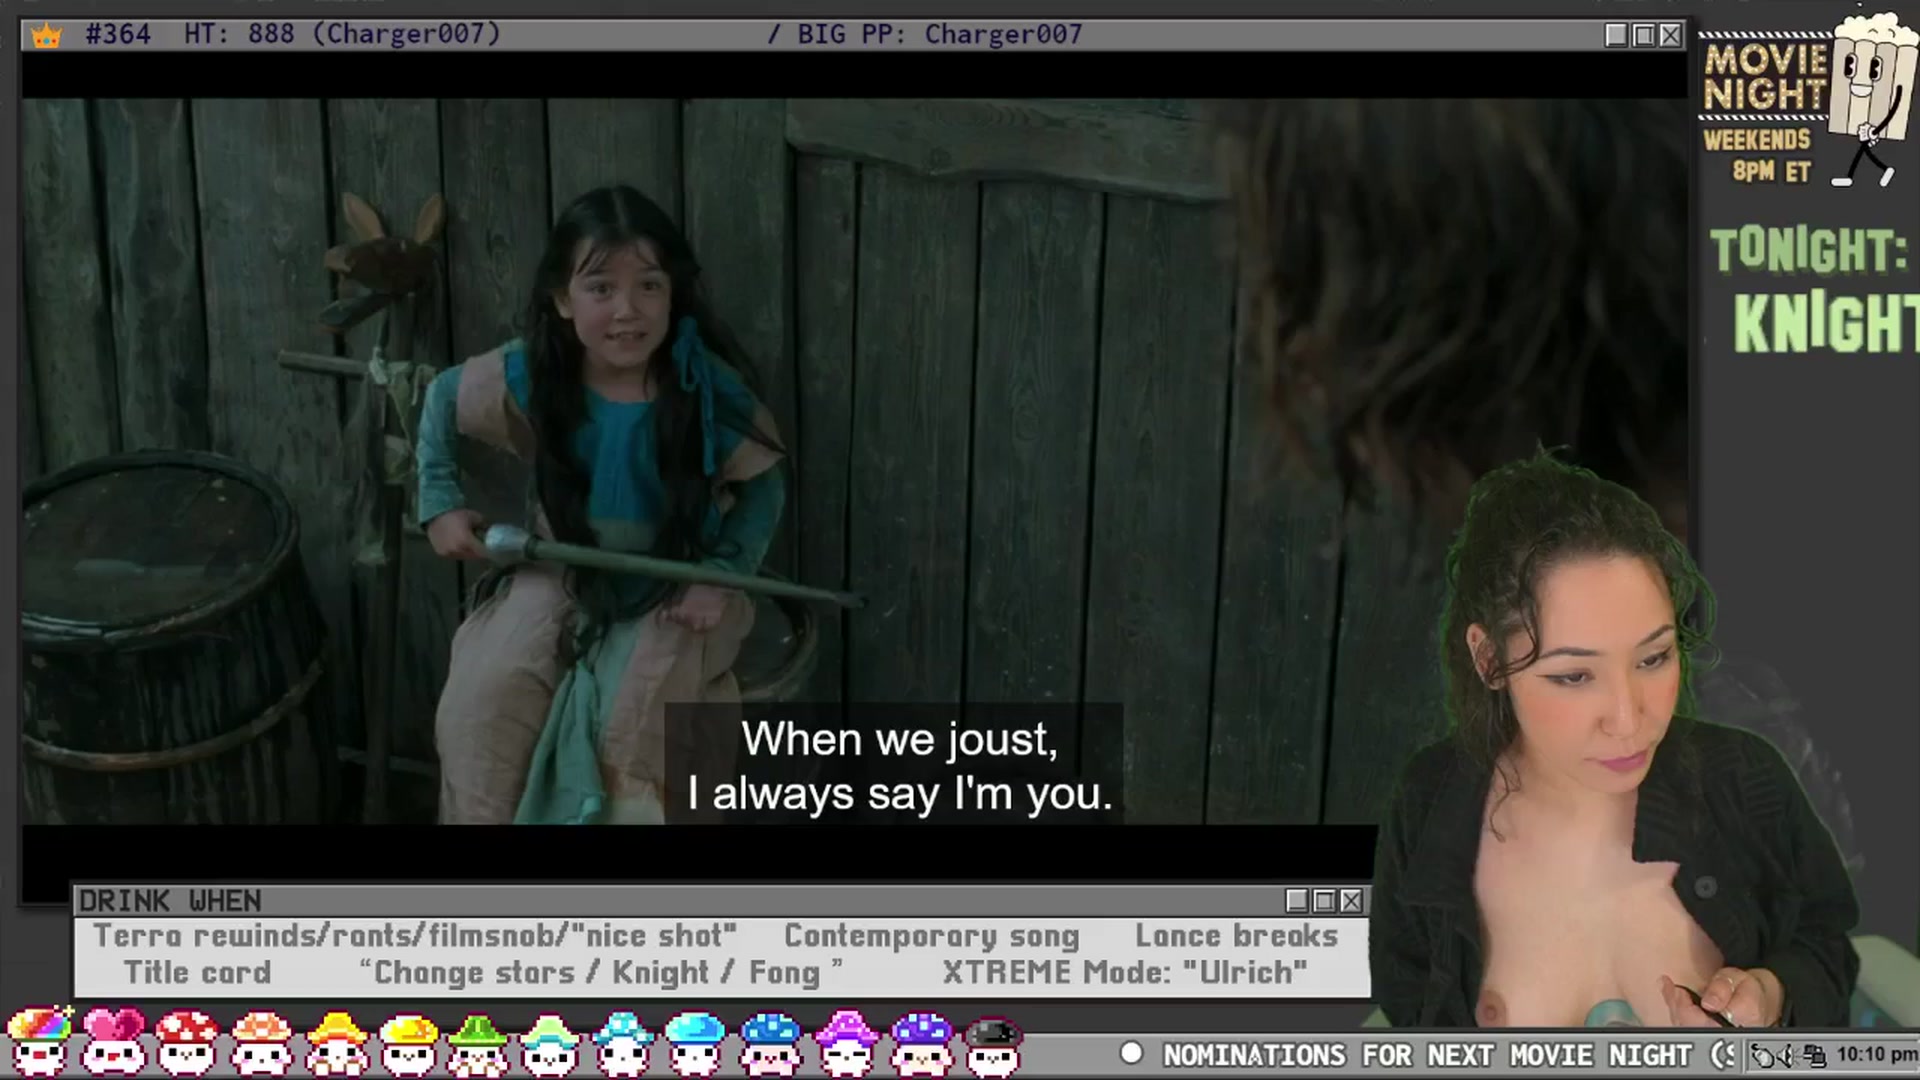The height and width of the screenshot is (1080, 1920).
Task: Click the NOMINATIONS FOR NEXT MOVIE NIGHT ticker
Action: [1427, 1055]
